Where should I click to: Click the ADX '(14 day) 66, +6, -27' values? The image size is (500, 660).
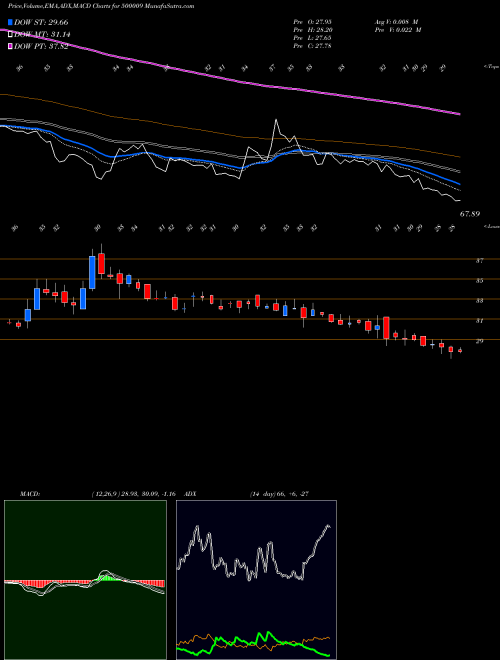coord(279,494)
